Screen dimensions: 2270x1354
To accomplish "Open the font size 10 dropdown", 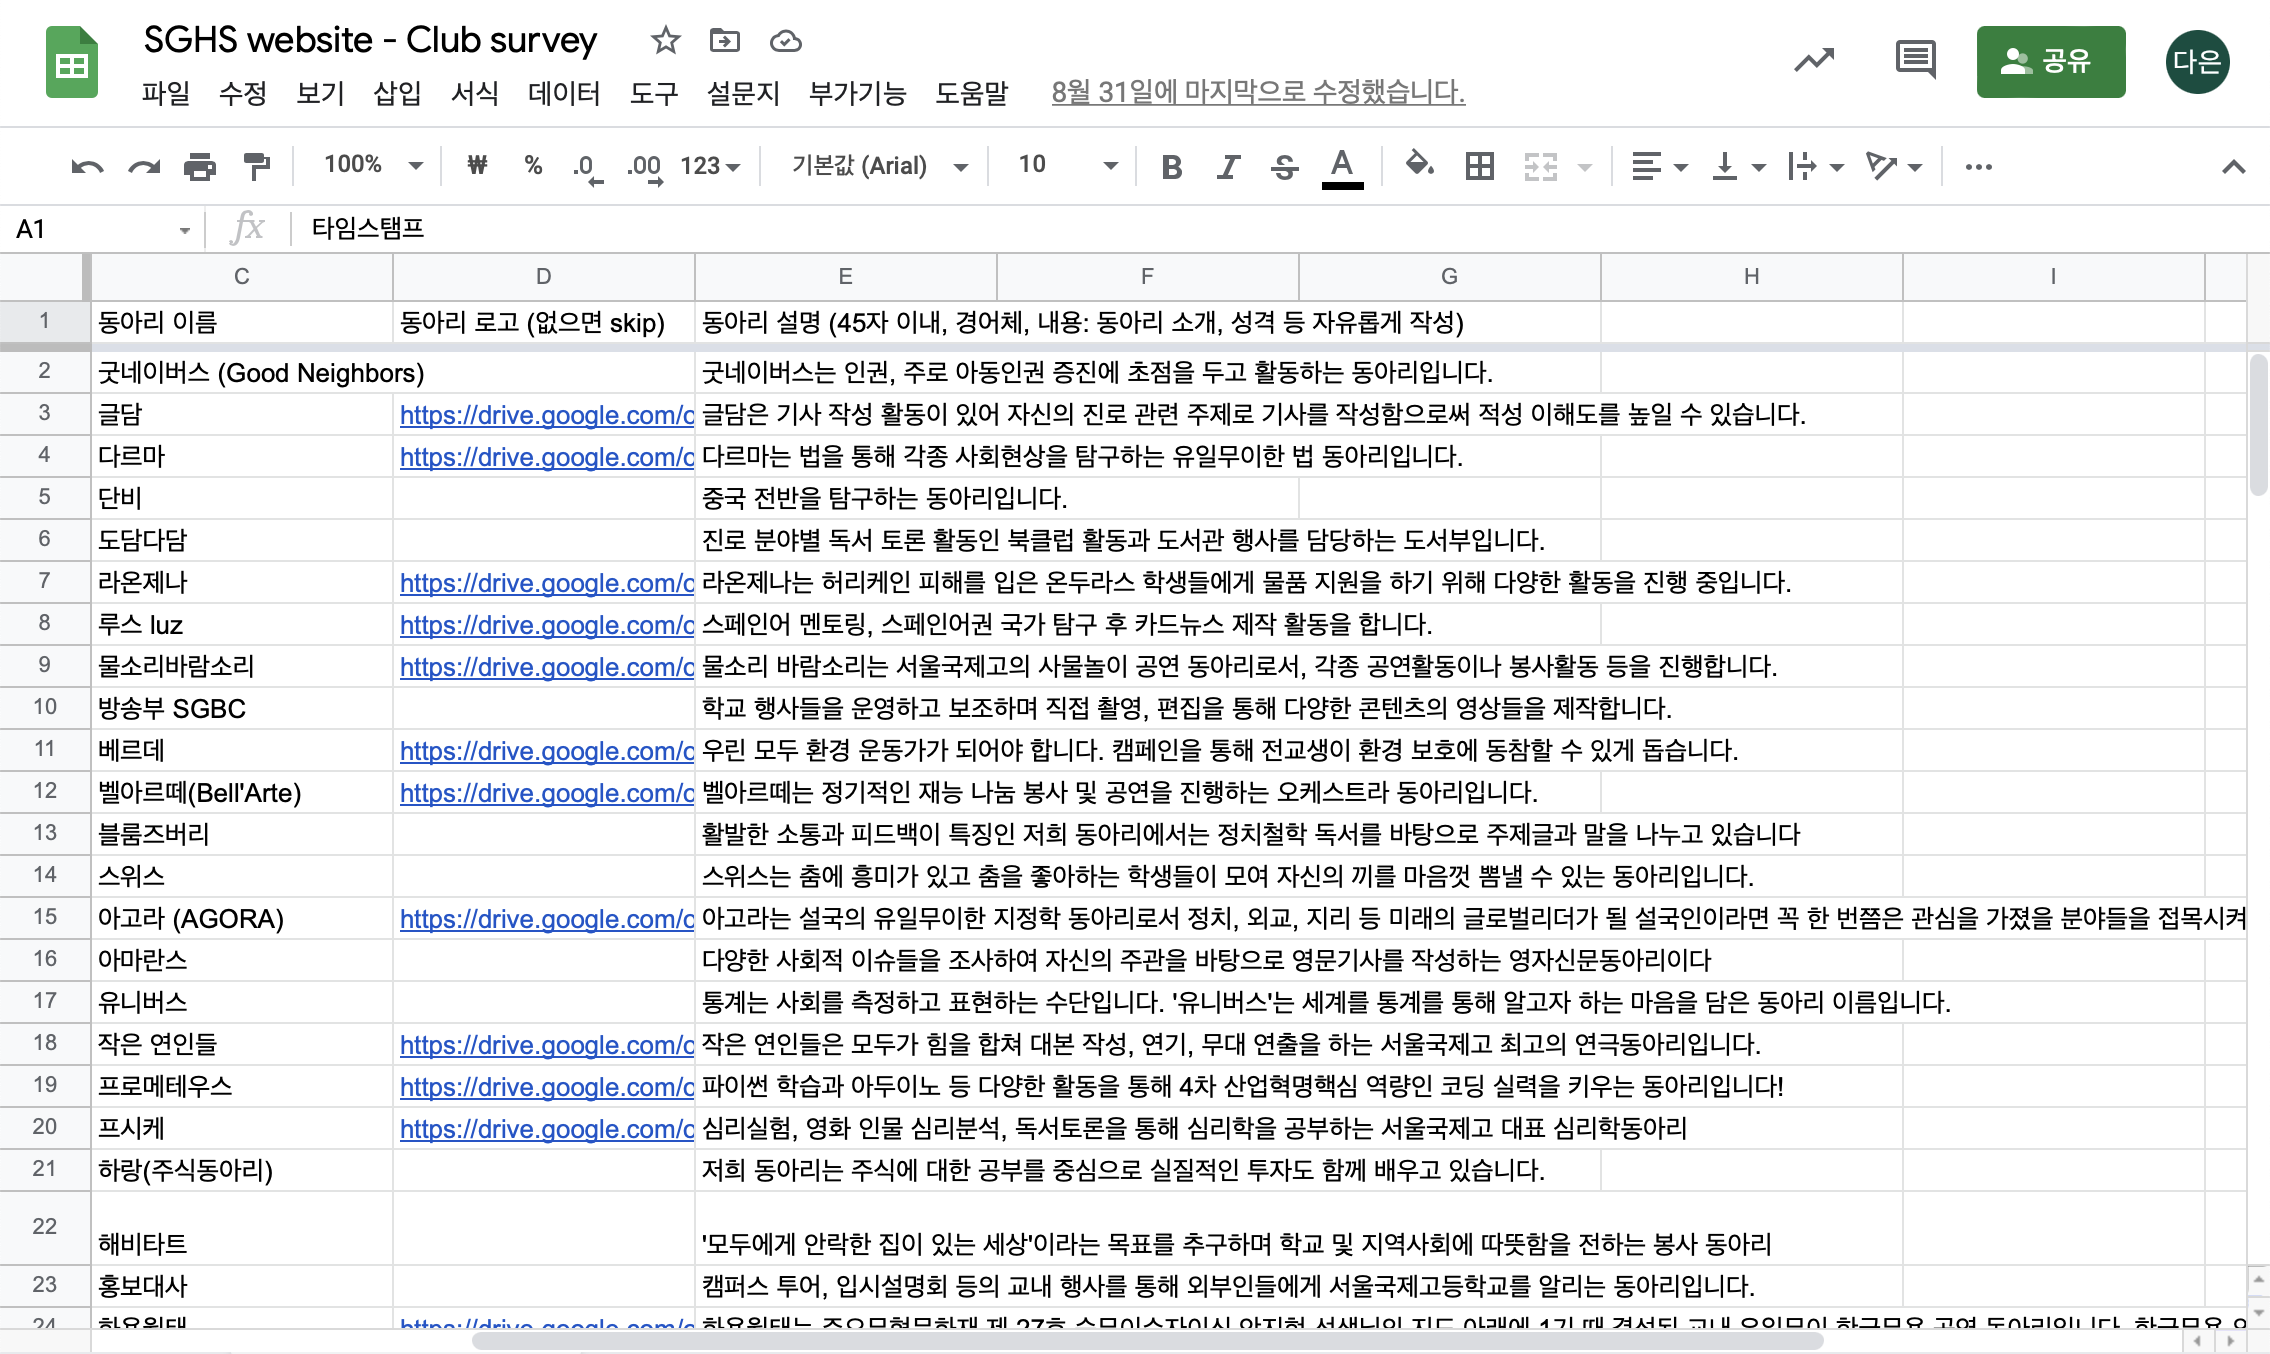I will pyautogui.click(x=1067, y=165).
